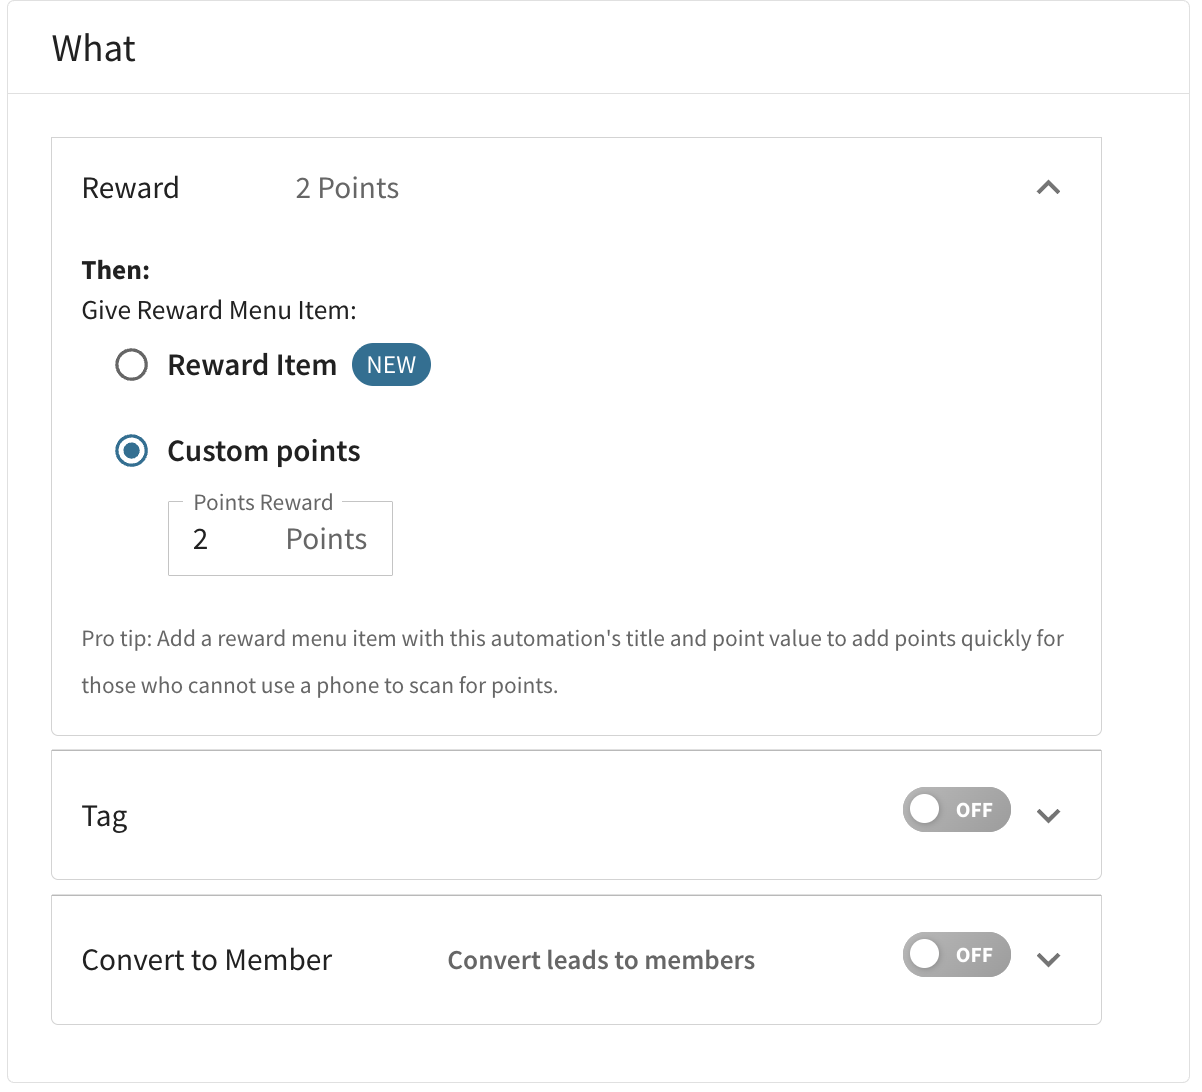Click the Convert leads to members text
Viewport: 1202px width, 1092px height.
click(600, 960)
